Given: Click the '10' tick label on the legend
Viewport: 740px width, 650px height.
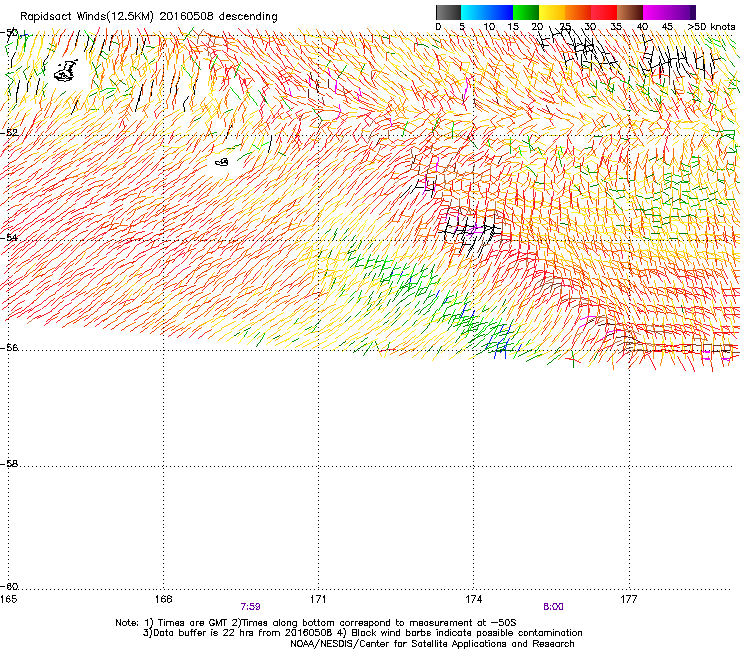Looking at the screenshot, I should click(489, 27).
